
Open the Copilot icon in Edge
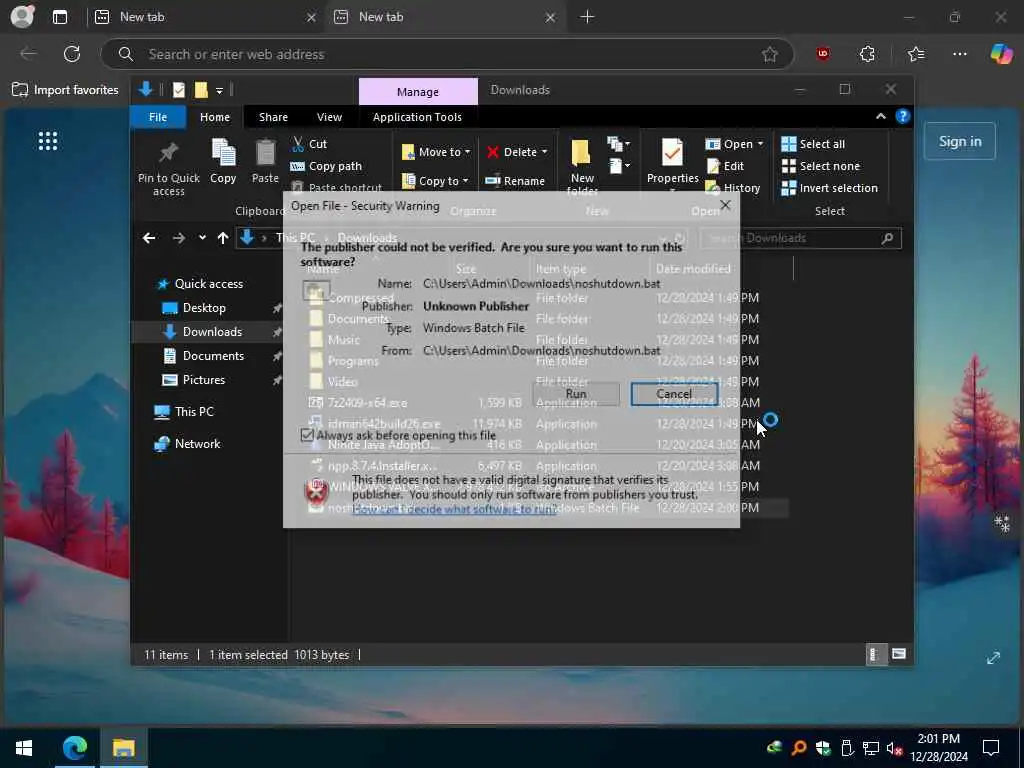coord(1001,54)
